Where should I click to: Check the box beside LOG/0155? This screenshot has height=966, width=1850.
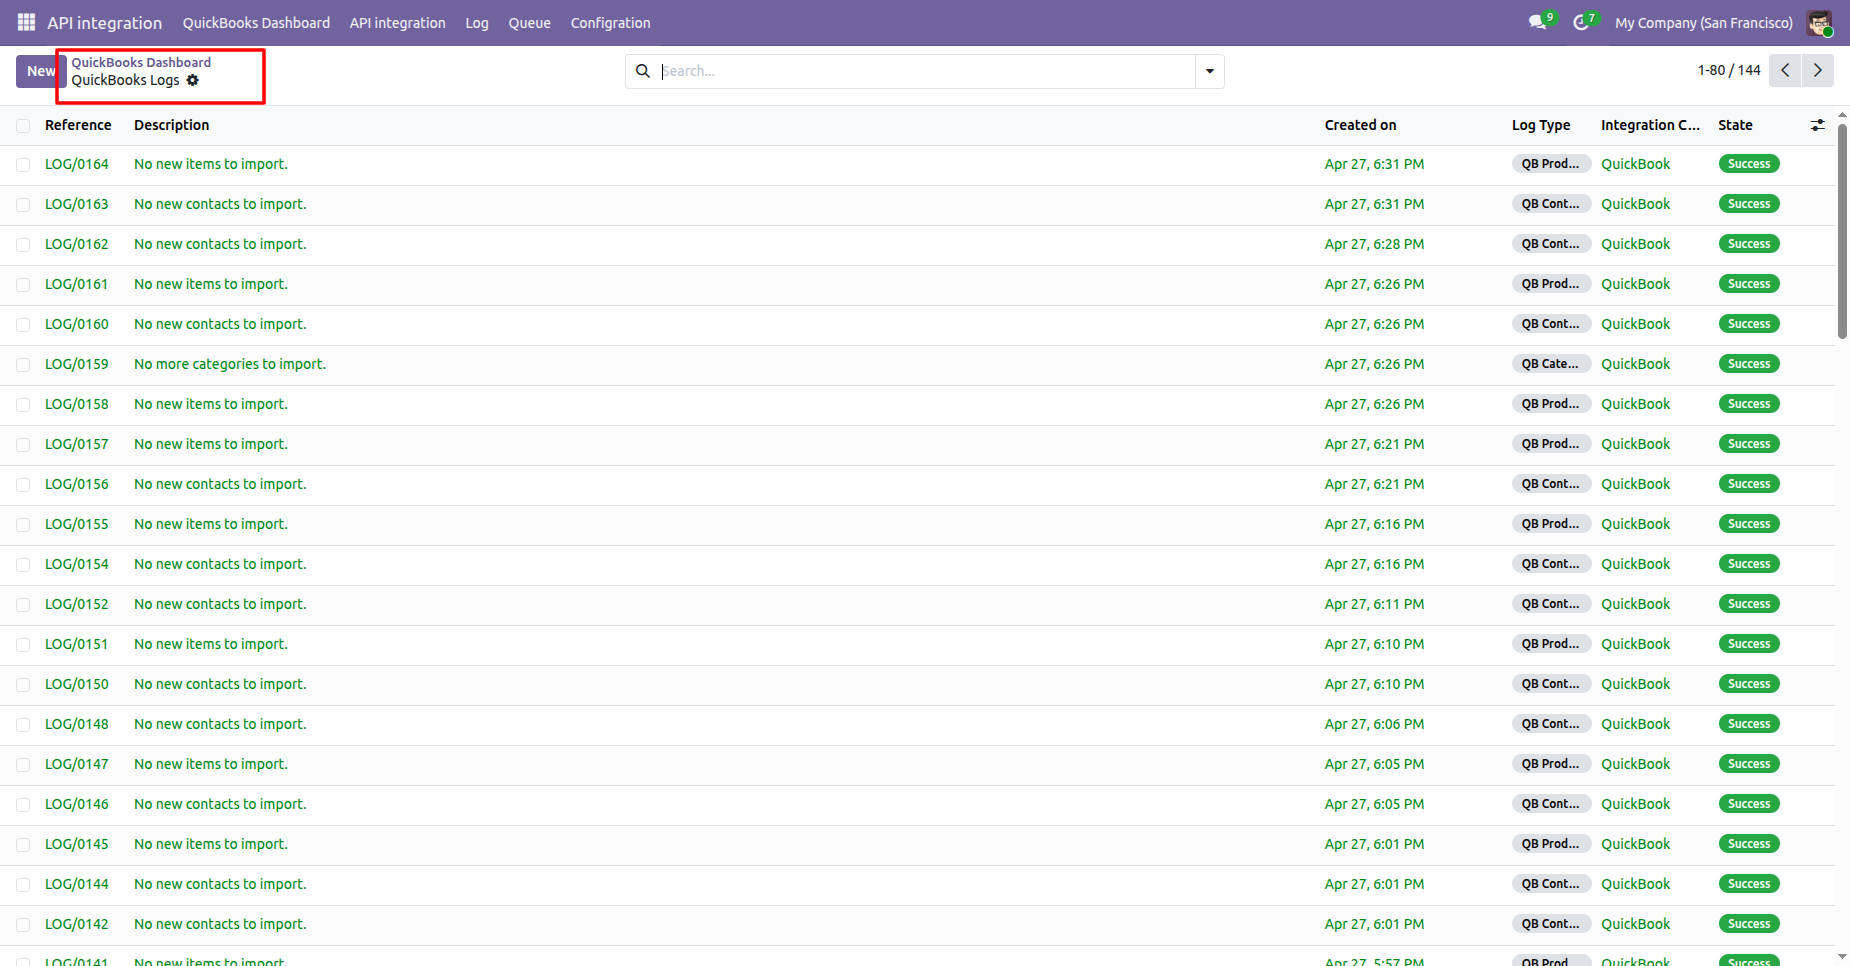click(23, 525)
